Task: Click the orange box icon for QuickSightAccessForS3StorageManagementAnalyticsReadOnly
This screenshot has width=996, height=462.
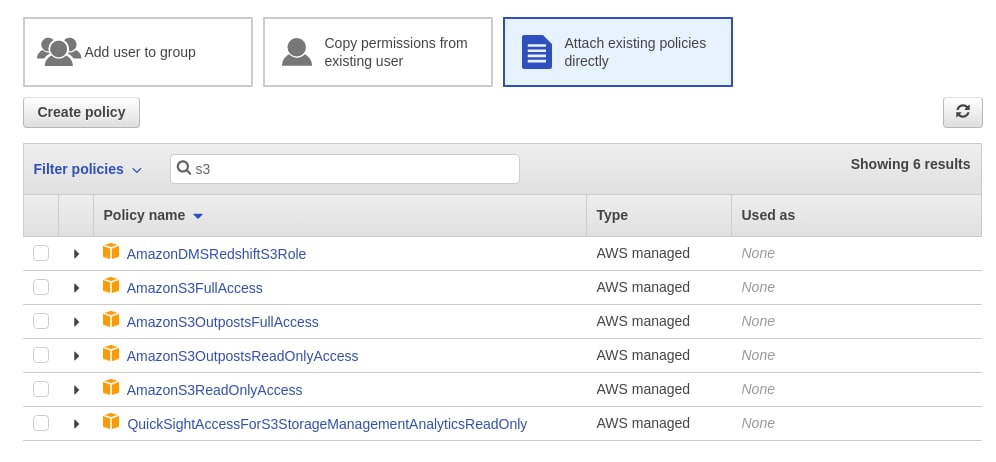Action: click(111, 422)
